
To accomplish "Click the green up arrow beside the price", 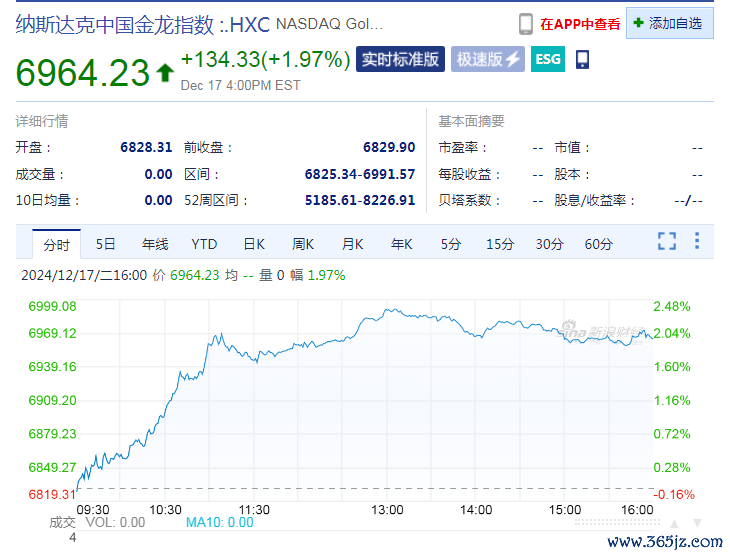I will point(165,73).
